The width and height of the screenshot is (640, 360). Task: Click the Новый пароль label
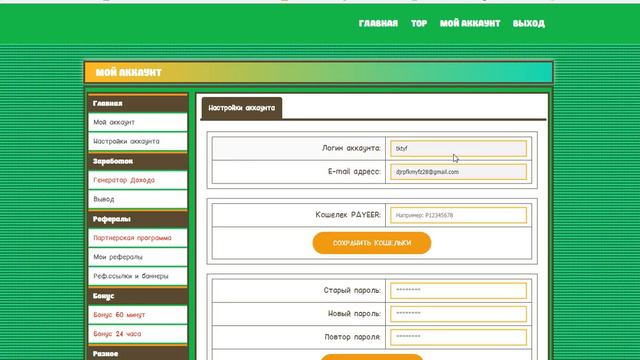click(x=354, y=314)
